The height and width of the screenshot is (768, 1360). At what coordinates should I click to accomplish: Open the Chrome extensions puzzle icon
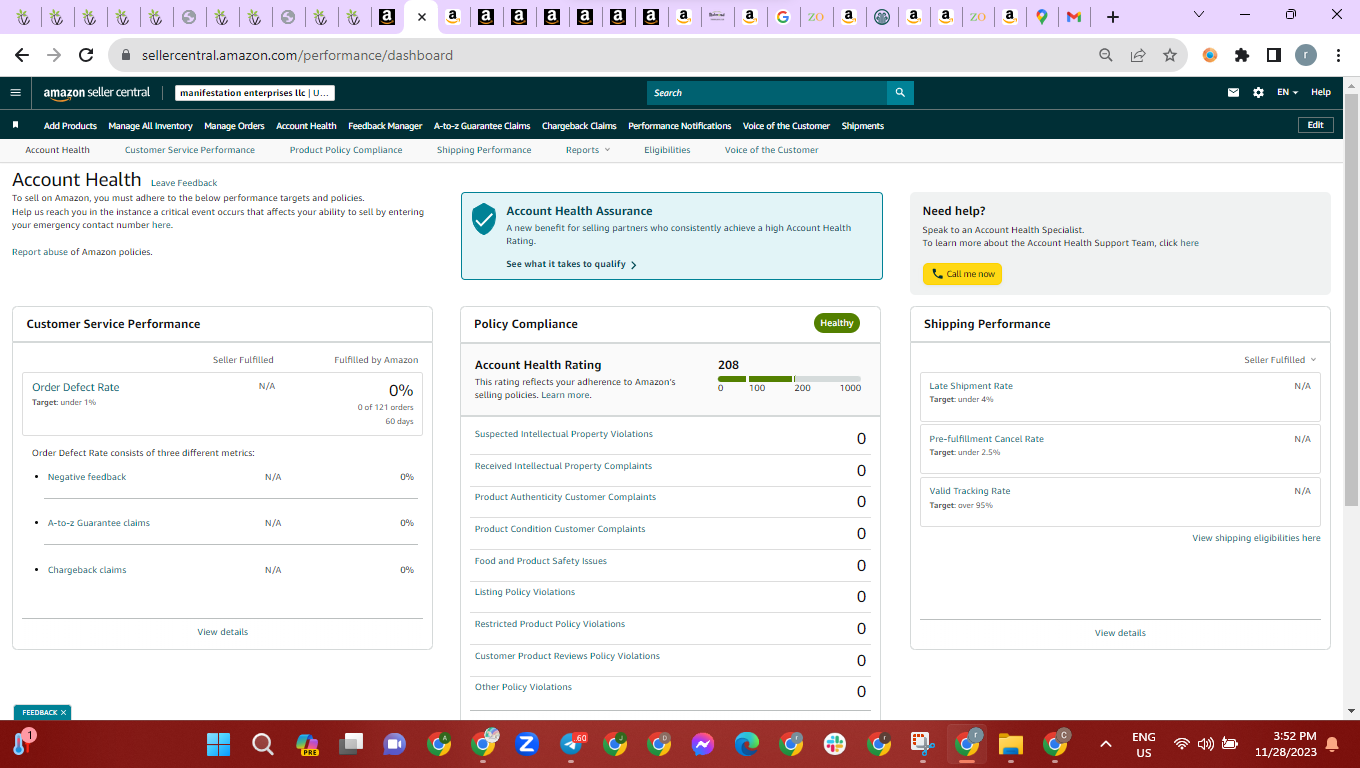[1242, 56]
